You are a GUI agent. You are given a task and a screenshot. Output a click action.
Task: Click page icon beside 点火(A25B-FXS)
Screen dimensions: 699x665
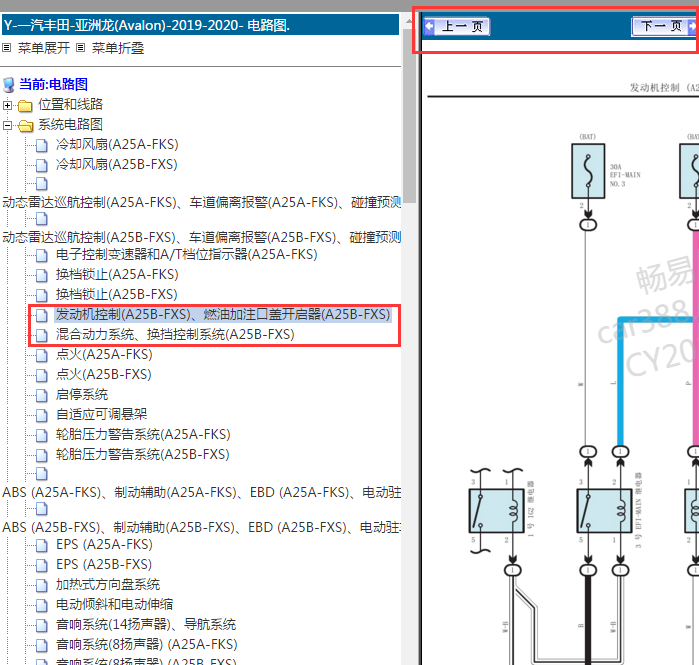(41, 376)
